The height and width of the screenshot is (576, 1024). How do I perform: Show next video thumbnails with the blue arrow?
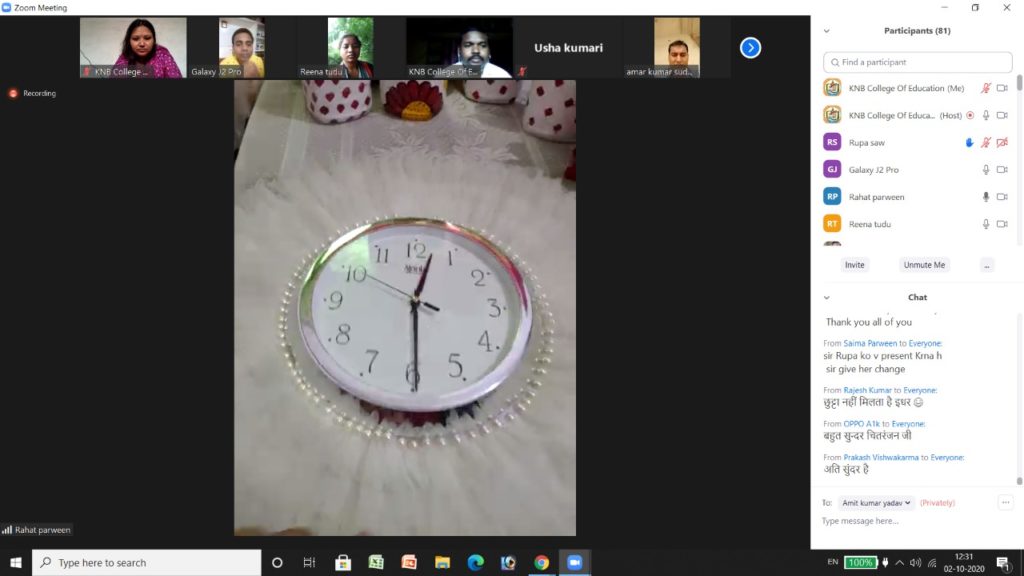750,48
